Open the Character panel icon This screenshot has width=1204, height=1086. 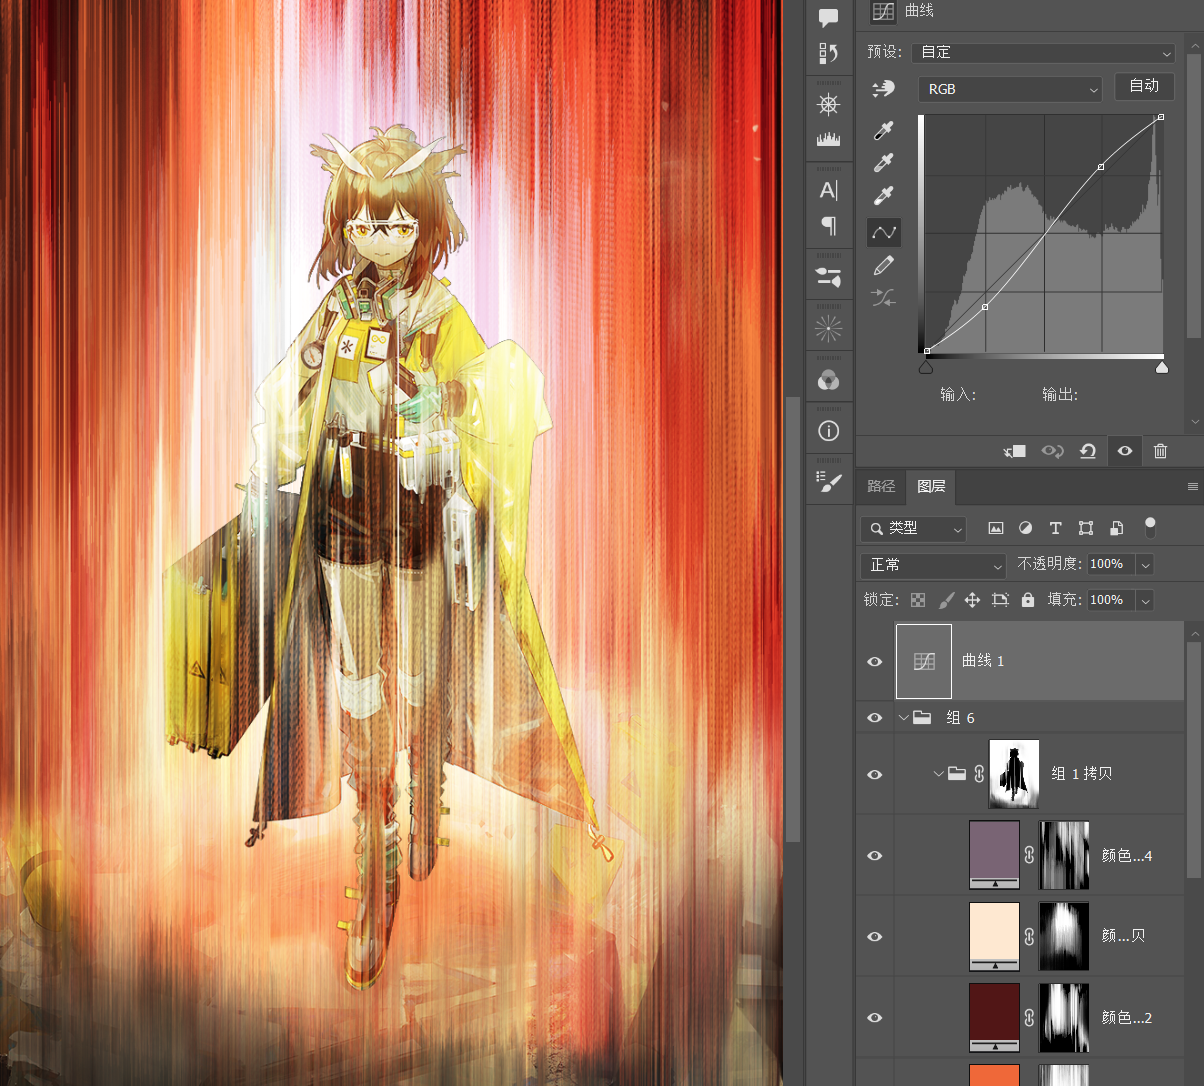coord(828,190)
